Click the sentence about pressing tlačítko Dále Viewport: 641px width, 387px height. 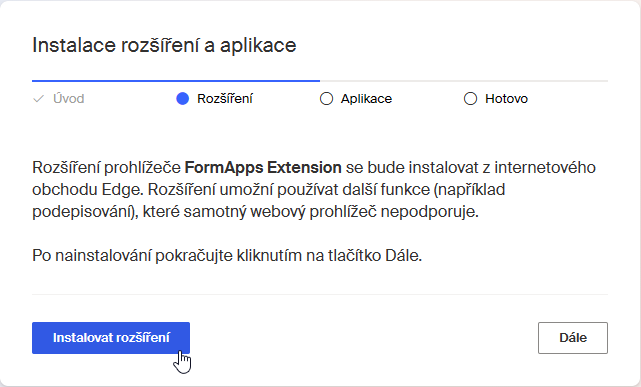click(227, 256)
